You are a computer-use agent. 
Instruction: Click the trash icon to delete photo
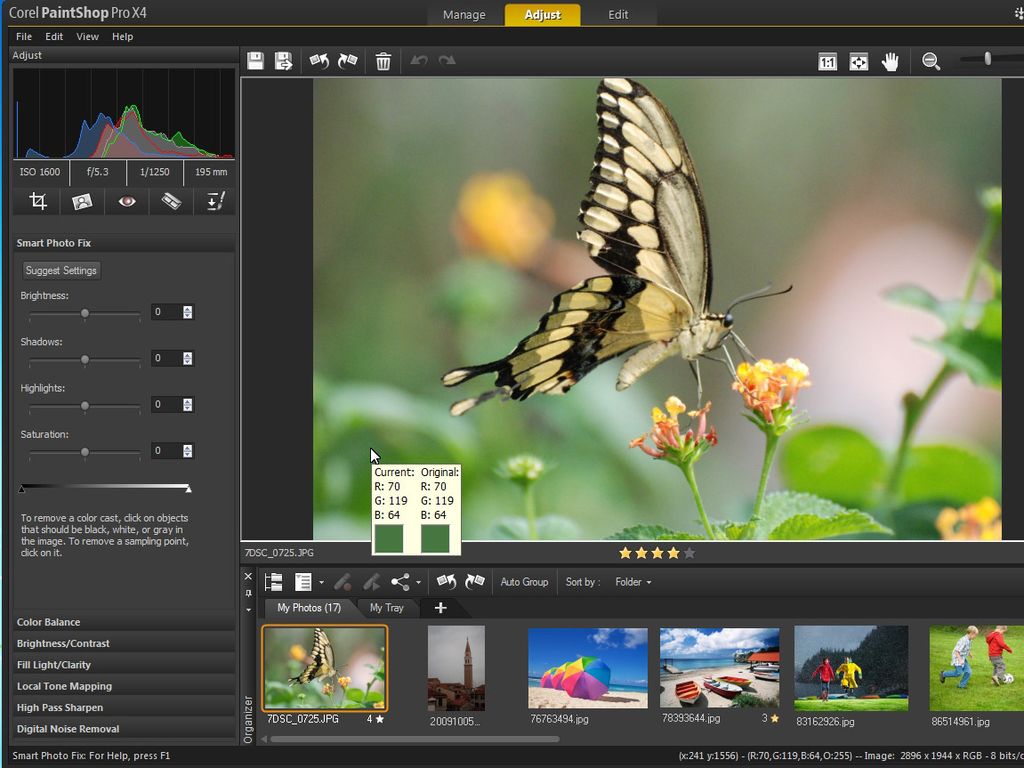[383, 61]
